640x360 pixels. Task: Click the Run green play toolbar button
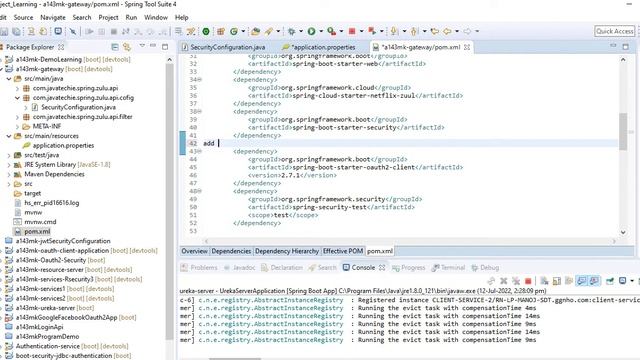point(311,31)
